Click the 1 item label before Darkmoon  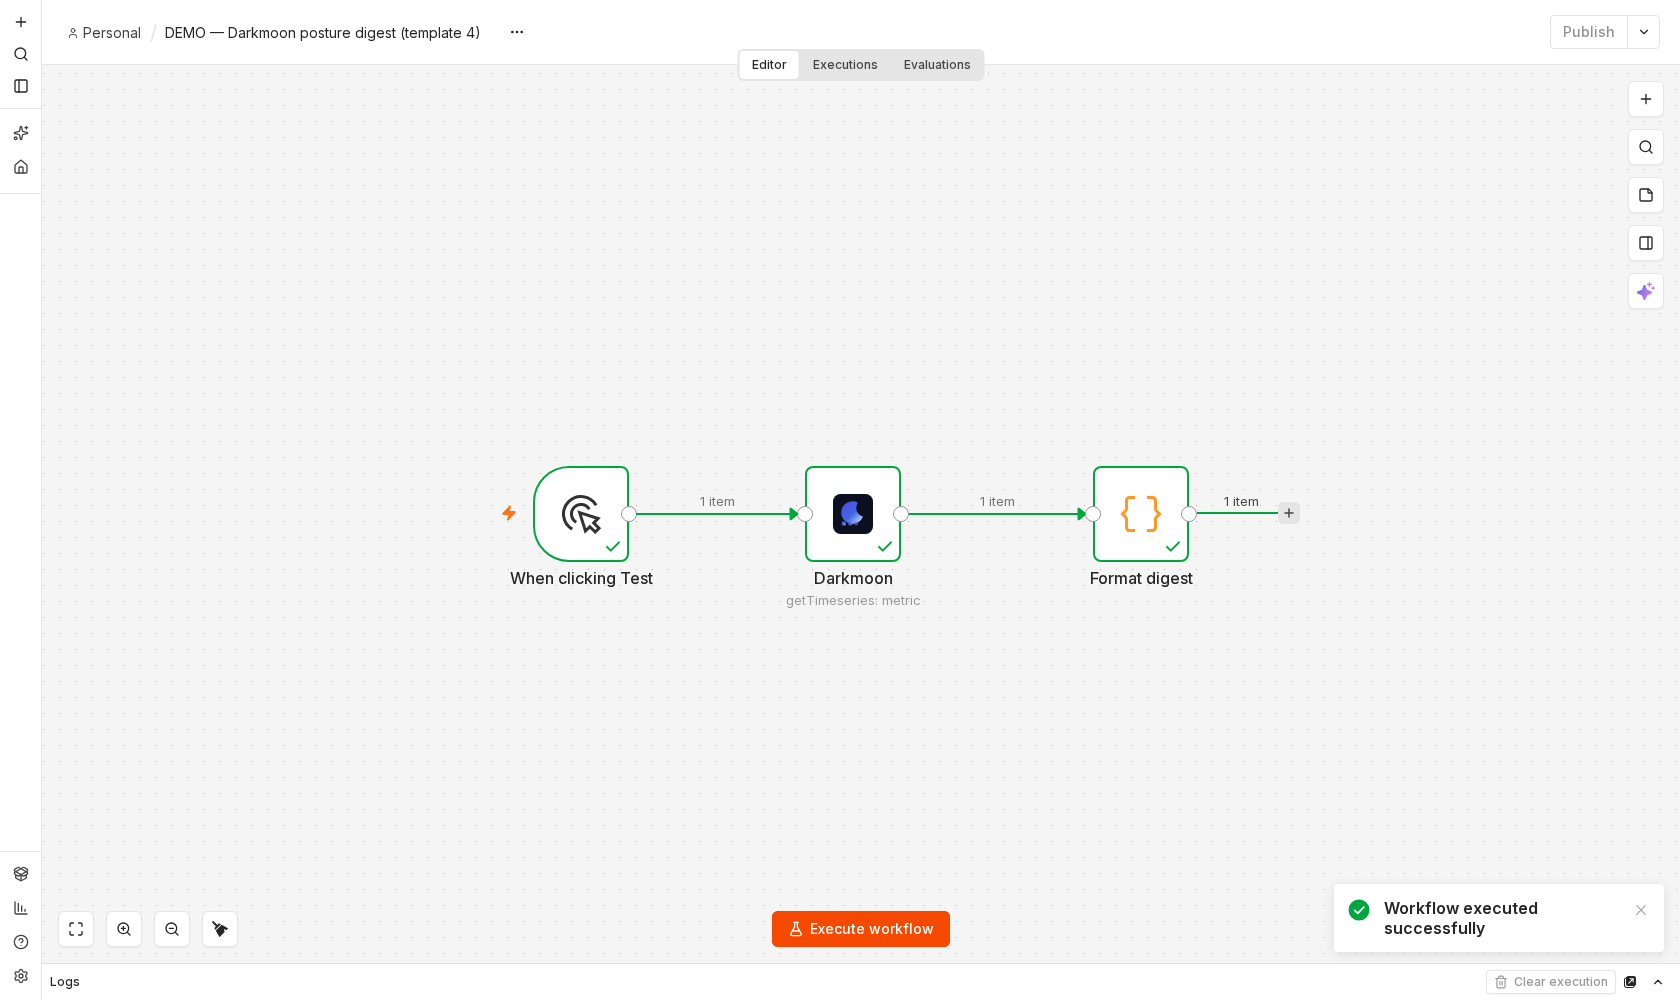point(717,502)
